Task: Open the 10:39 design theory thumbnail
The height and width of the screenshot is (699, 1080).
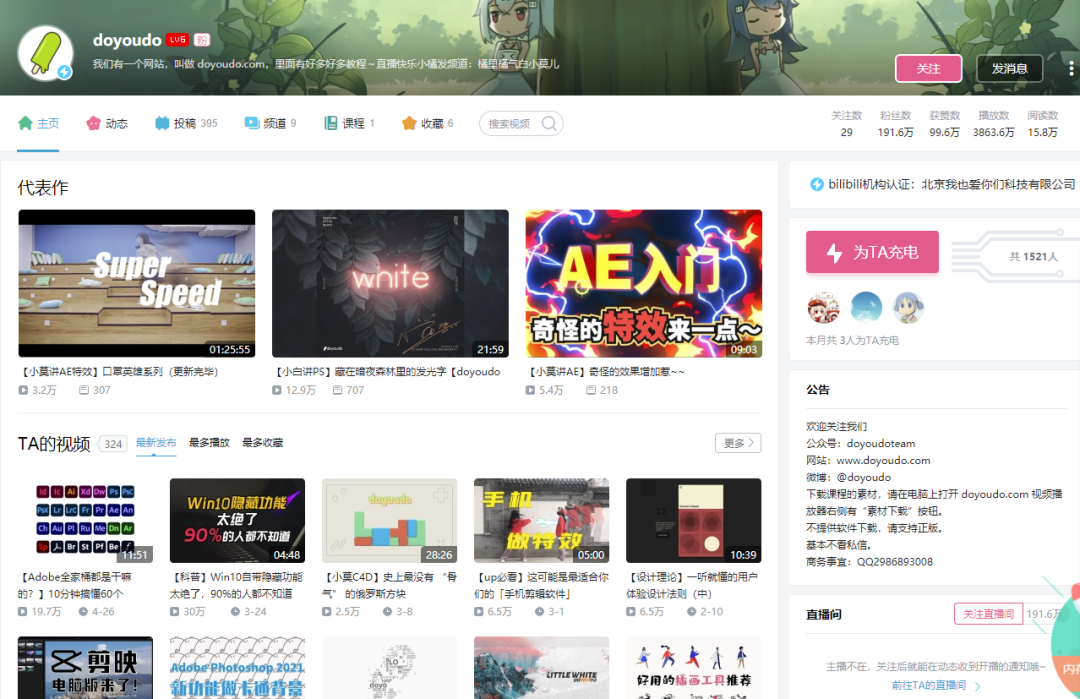Action: coord(694,521)
